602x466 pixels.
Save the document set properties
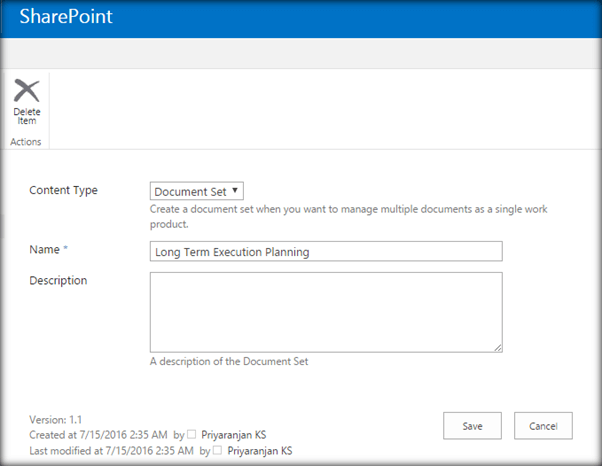pos(472,426)
